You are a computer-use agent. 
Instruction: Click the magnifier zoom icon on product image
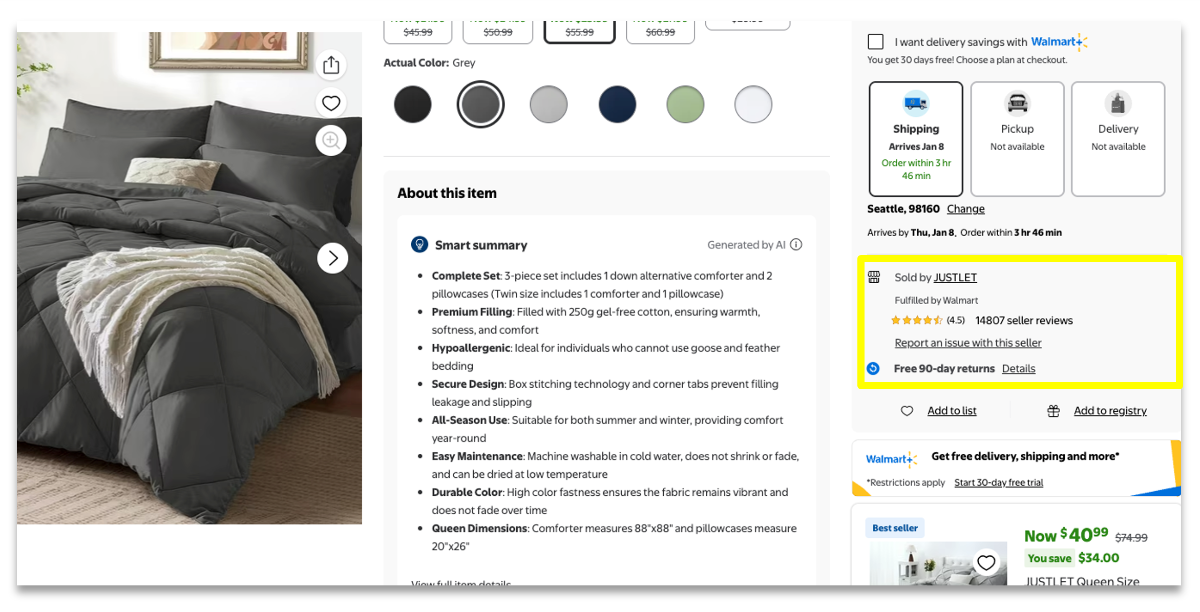tap(331, 140)
